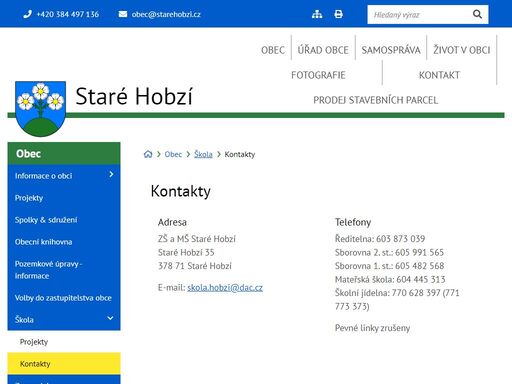This screenshot has height=384, width=512.
Task: Open the ÚŘAD OBCE menu
Action: (323, 50)
